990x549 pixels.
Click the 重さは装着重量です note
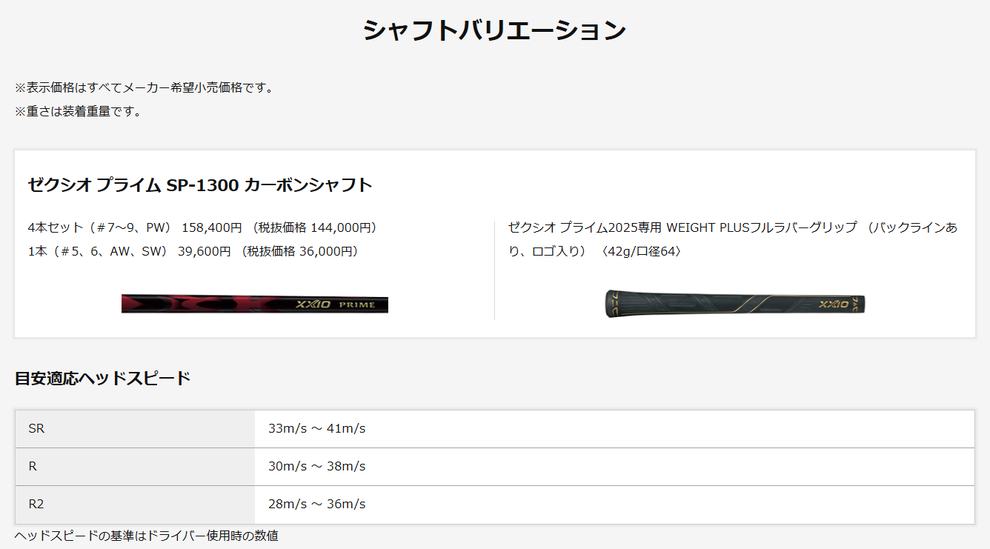(80, 112)
